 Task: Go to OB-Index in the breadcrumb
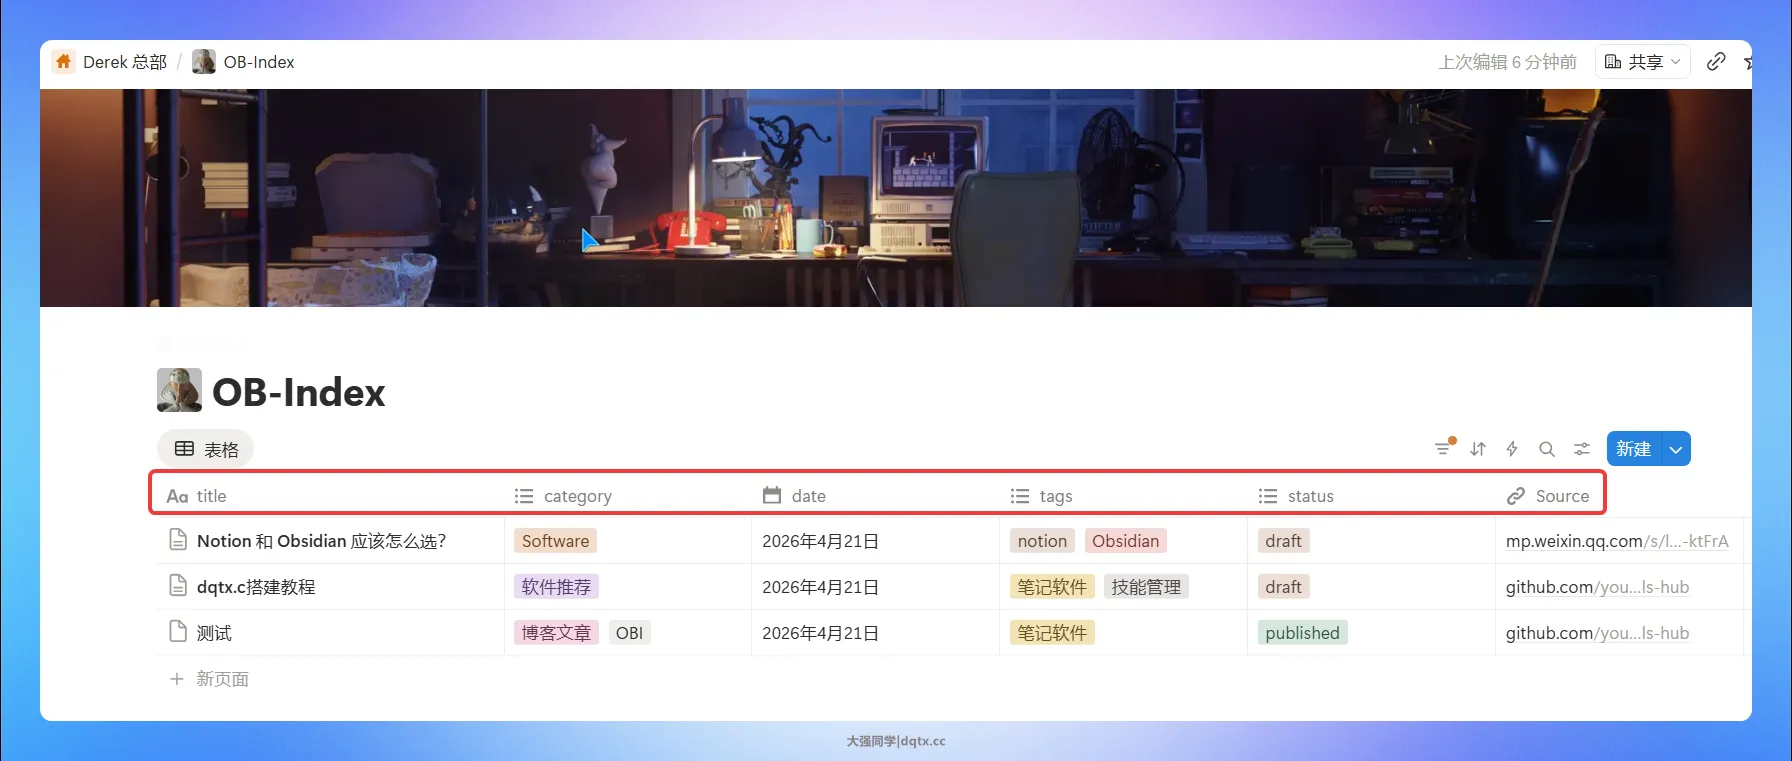pyautogui.click(x=258, y=62)
